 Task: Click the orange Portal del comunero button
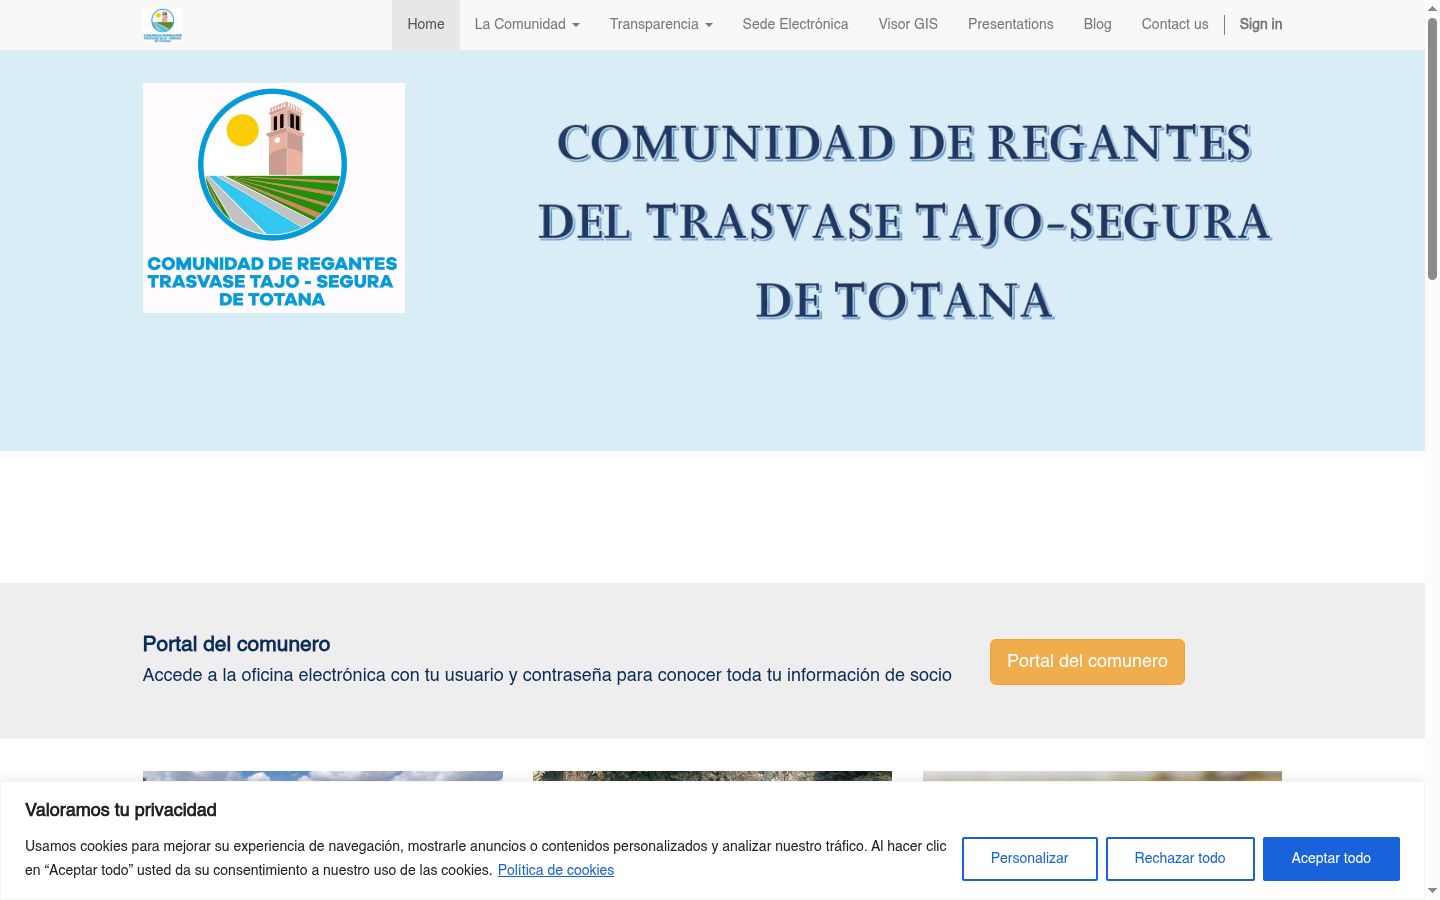tap(1087, 662)
